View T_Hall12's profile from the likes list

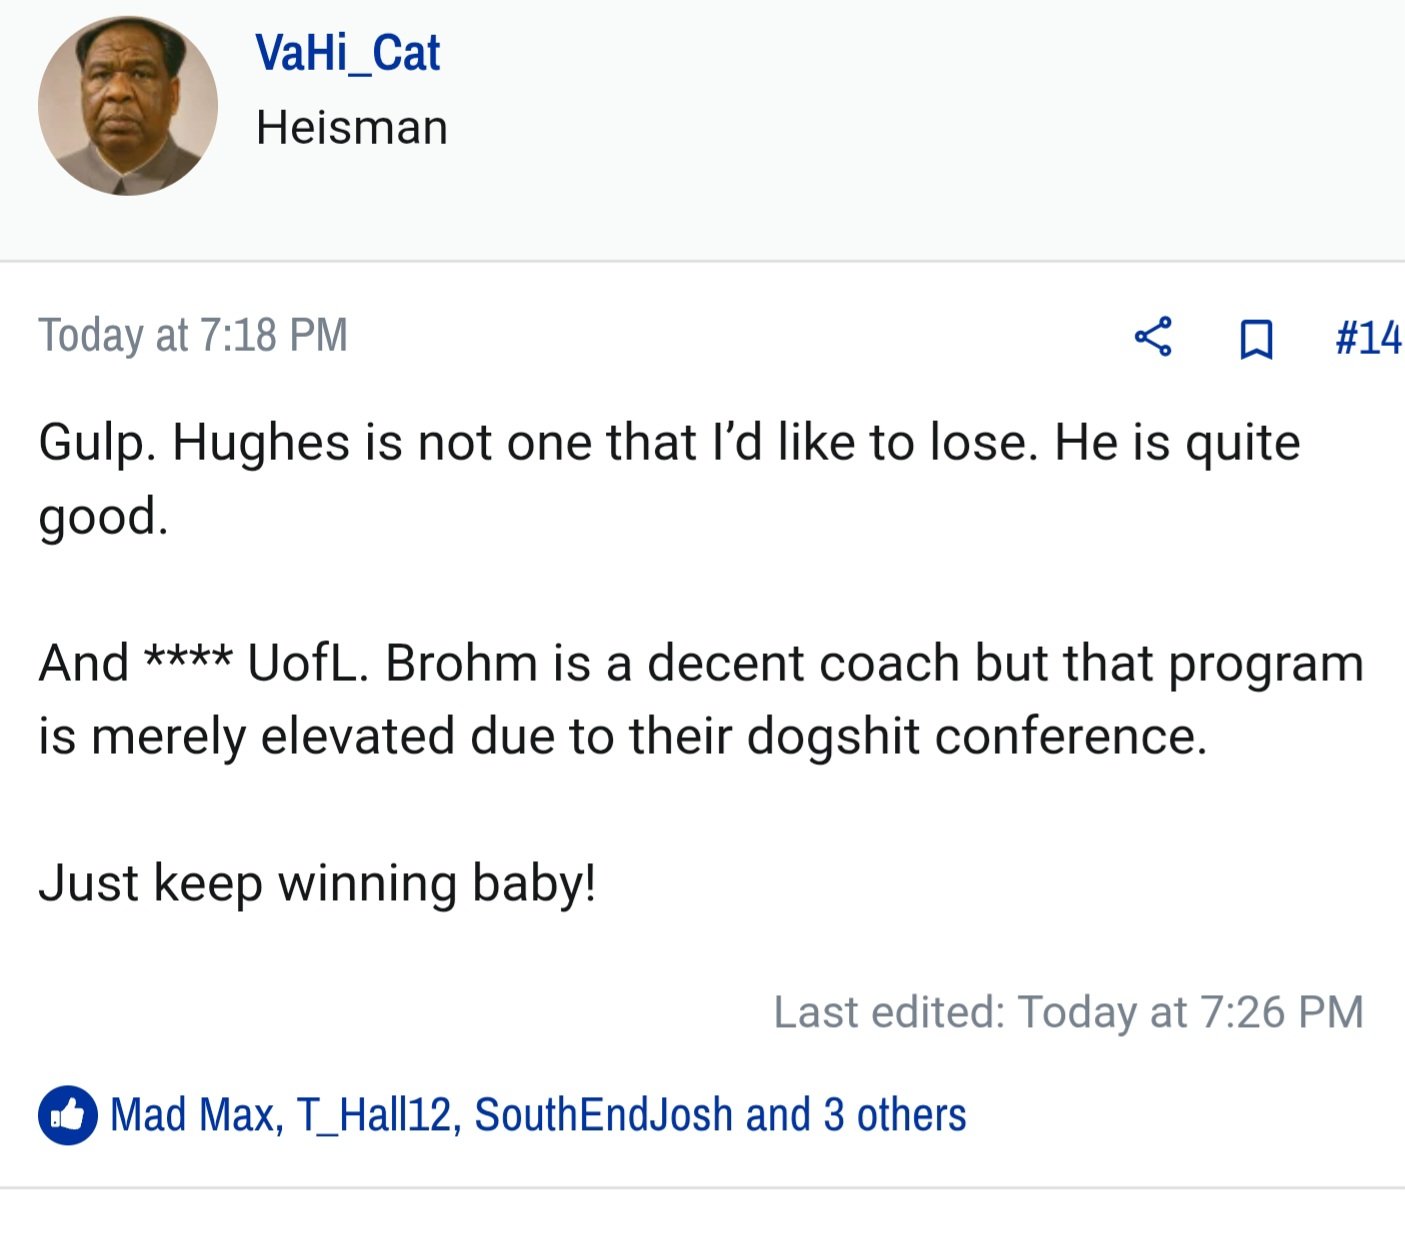373,1114
